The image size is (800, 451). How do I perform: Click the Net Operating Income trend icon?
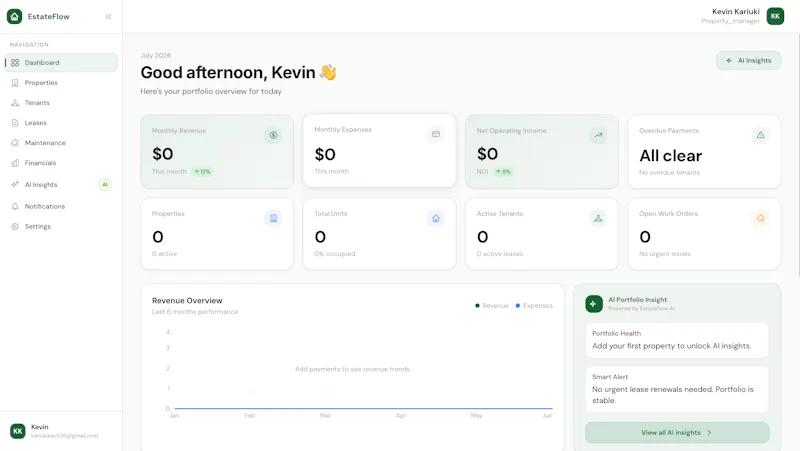pyautogui.click(x=598, y=135)
